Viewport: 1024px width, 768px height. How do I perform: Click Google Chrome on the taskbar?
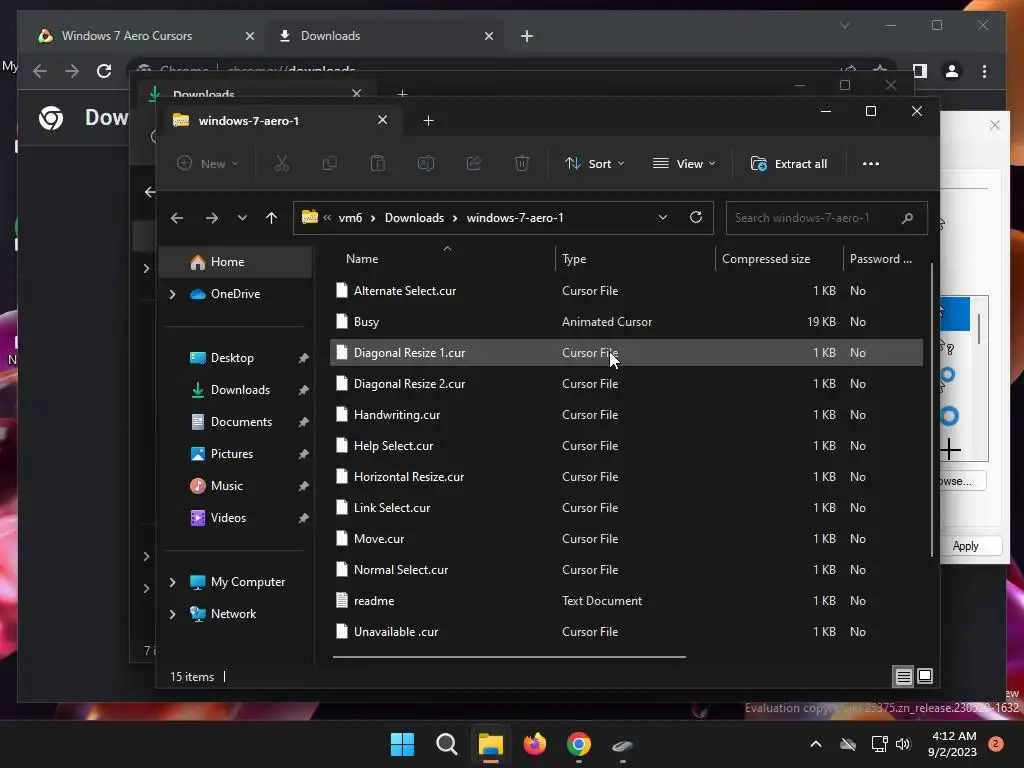[x=579, y=744]
